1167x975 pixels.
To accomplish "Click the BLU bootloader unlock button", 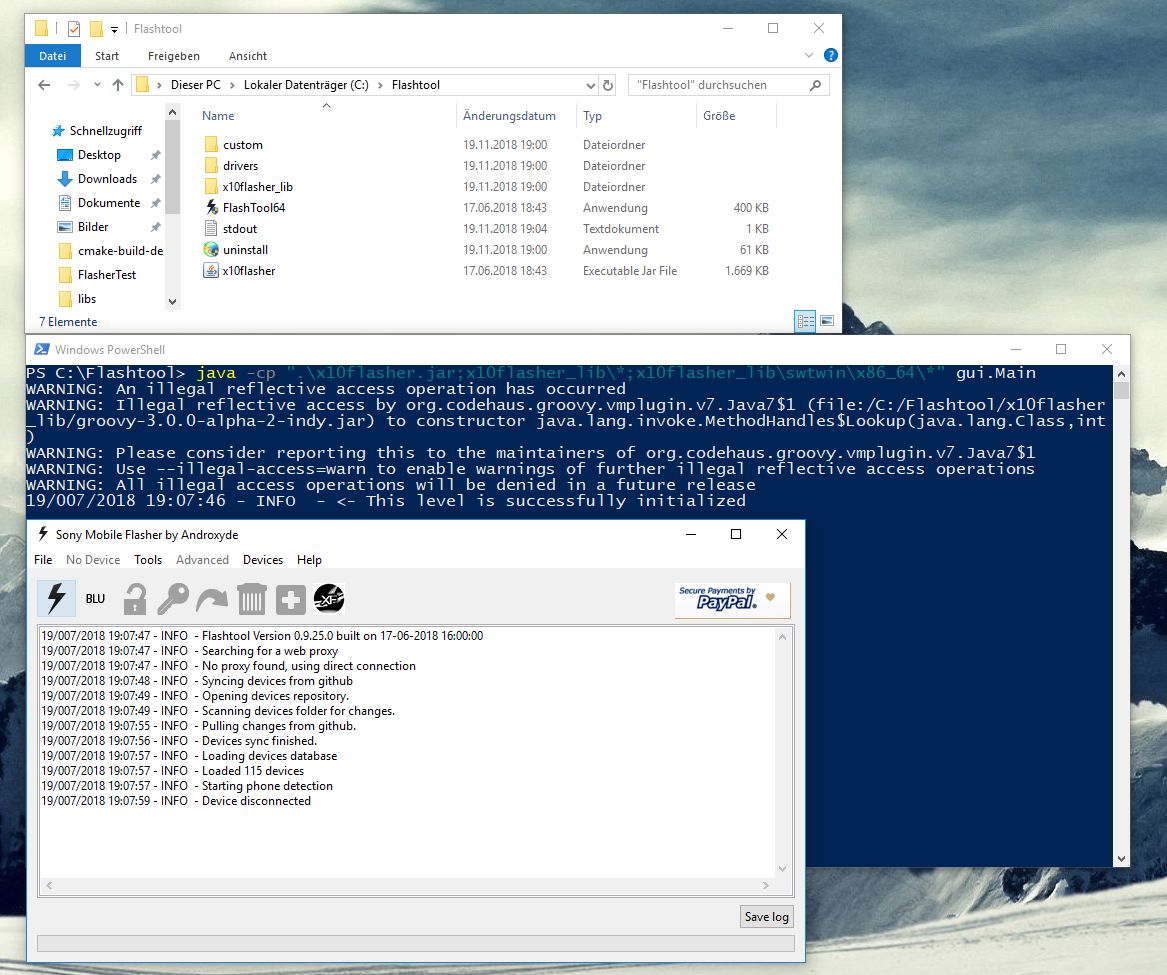I will (95, 598).
